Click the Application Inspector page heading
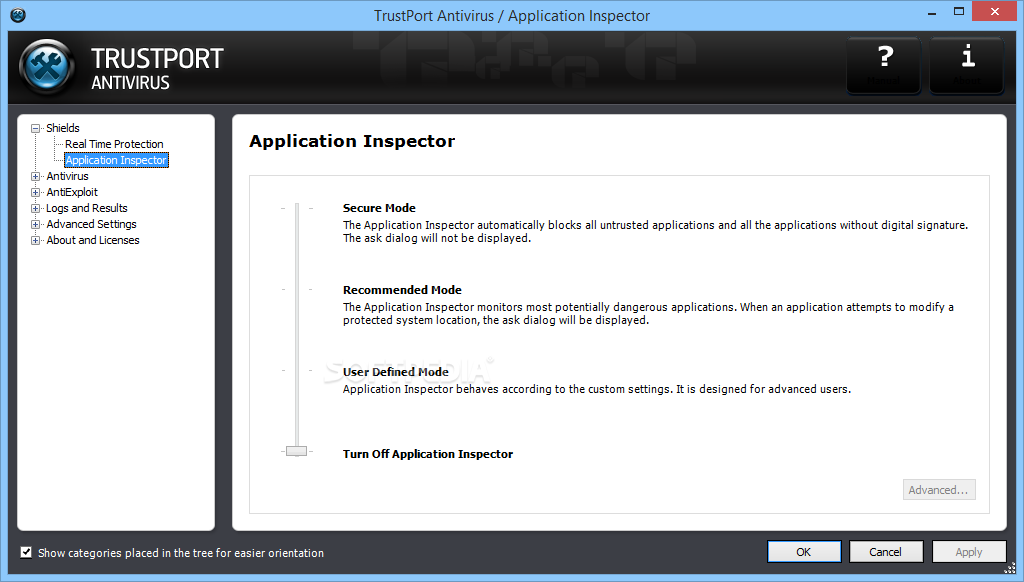The height and width of the screenshot is (582, 1024). click(x=352, y=141)
